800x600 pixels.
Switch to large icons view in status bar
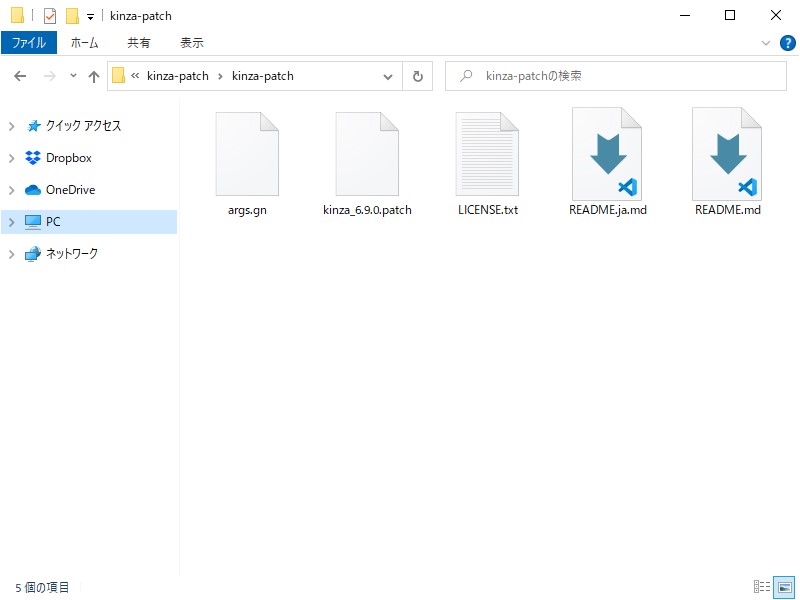pyautogui.click(x=783, y=587)
